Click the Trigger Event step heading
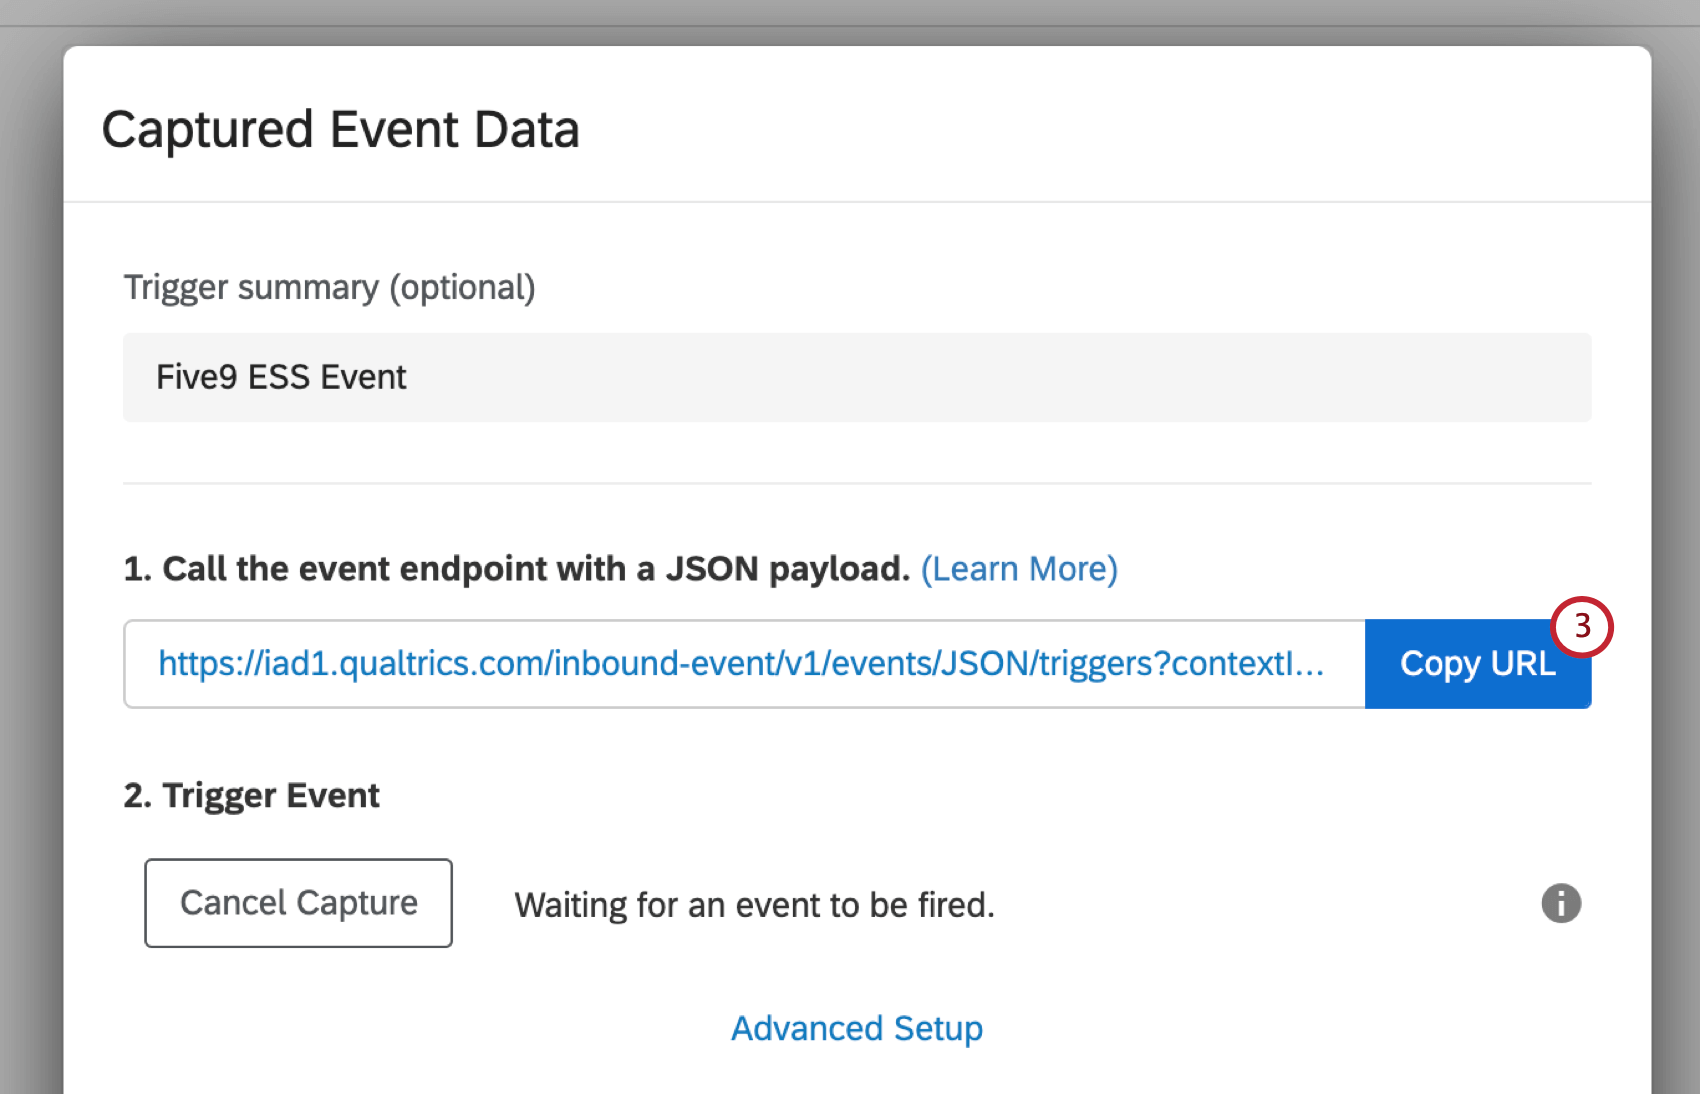The height and width of the screenshot is (1094, 1700). (x=251, y=794)
